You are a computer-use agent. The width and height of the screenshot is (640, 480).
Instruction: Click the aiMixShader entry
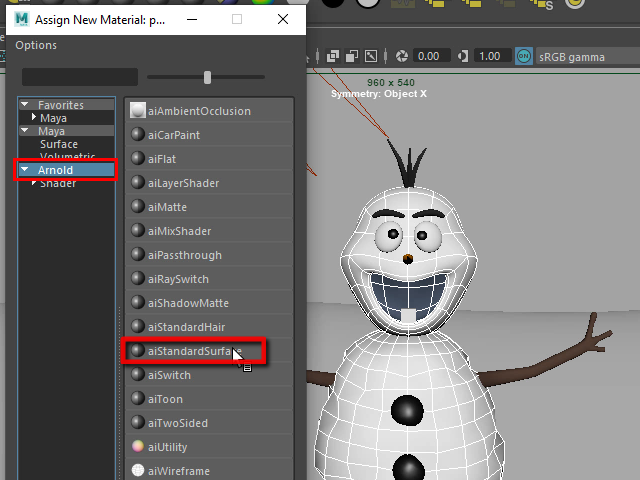[x=180, y=231]
